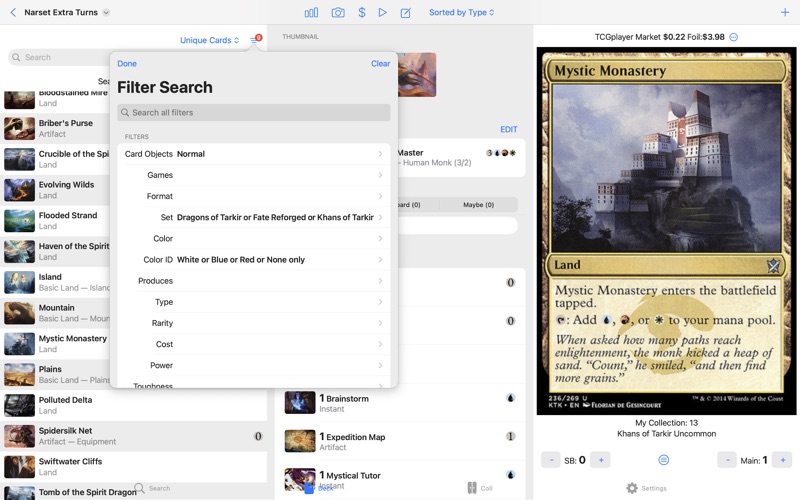The height and width of the screenshot is (500, 800).
Task: Open filter list icon with red badge
Action: click(x=256, y=39)
